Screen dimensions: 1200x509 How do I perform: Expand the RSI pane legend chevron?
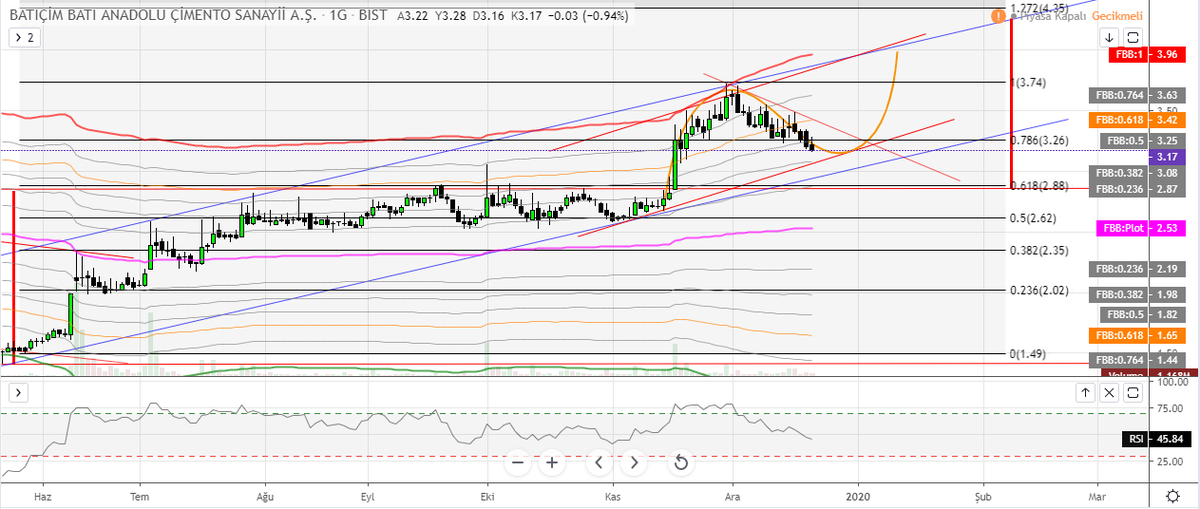point(18,393)
